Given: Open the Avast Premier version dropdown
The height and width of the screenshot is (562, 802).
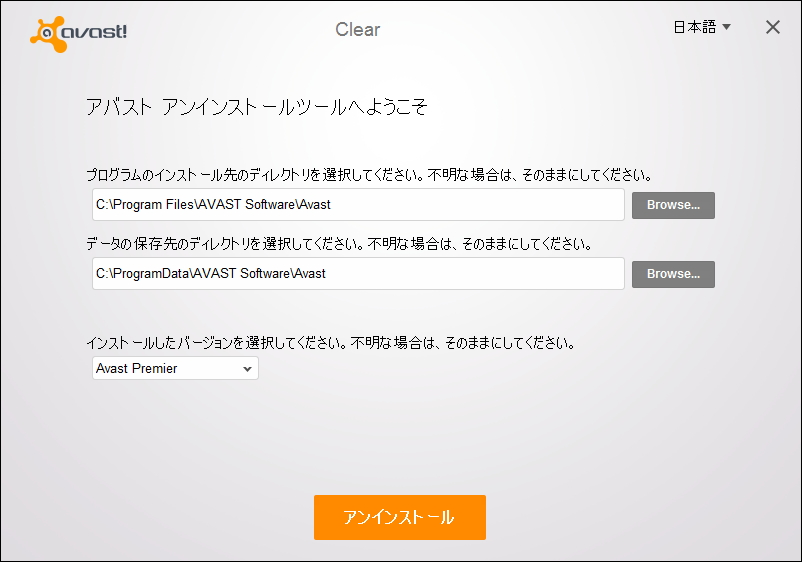Looking at the screenshot, I should coord(175,368).
